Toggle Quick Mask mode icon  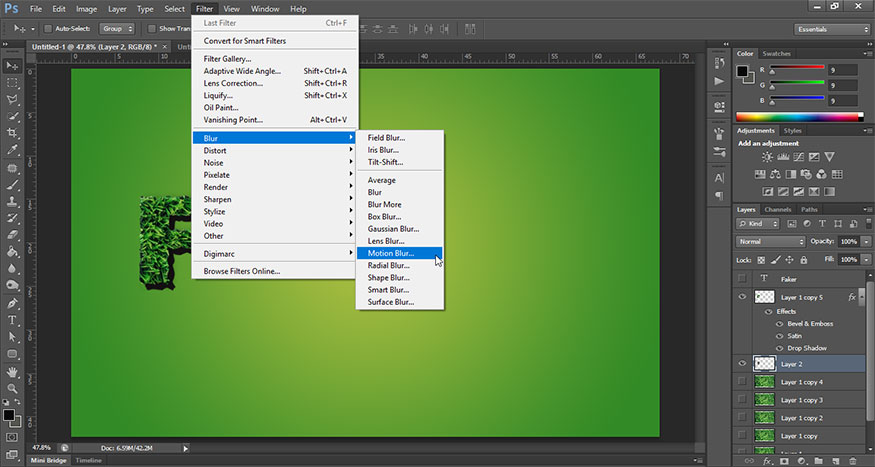(x=12, y=437)
